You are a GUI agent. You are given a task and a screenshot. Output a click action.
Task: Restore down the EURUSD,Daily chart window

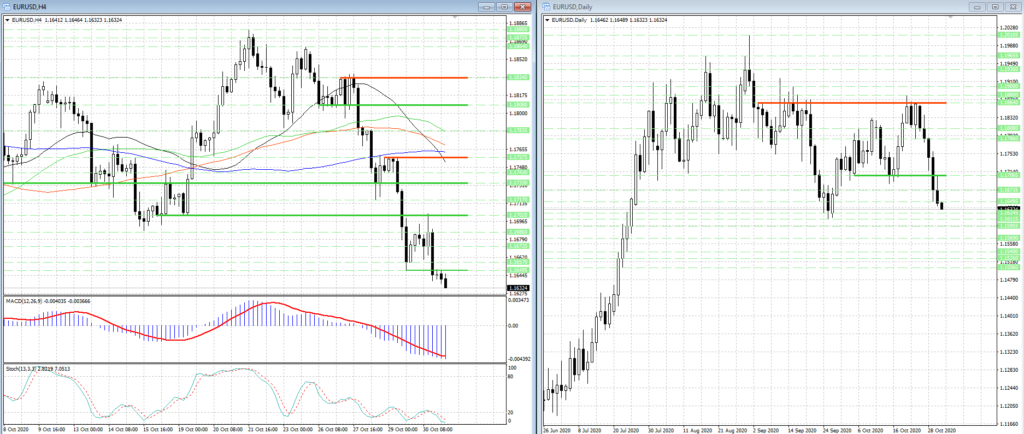point(995,7)
